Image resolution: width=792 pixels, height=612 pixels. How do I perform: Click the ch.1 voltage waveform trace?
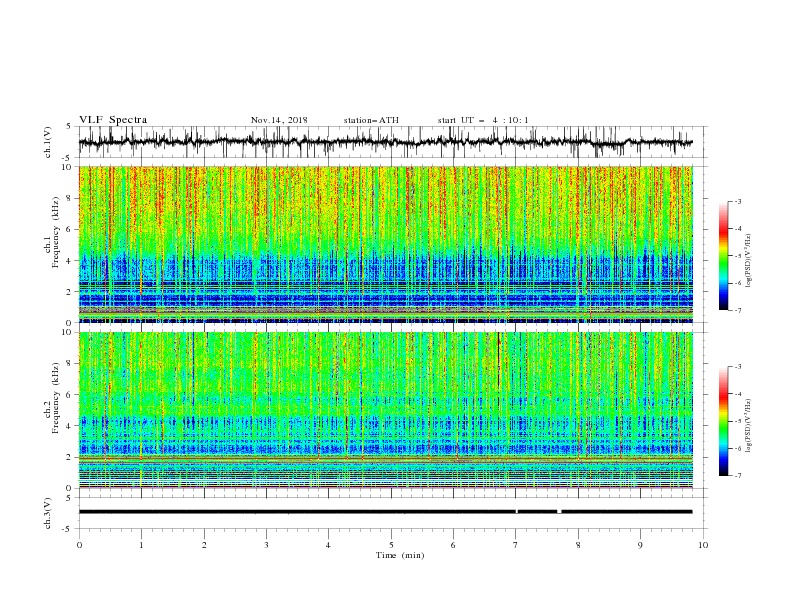(385, 142)
